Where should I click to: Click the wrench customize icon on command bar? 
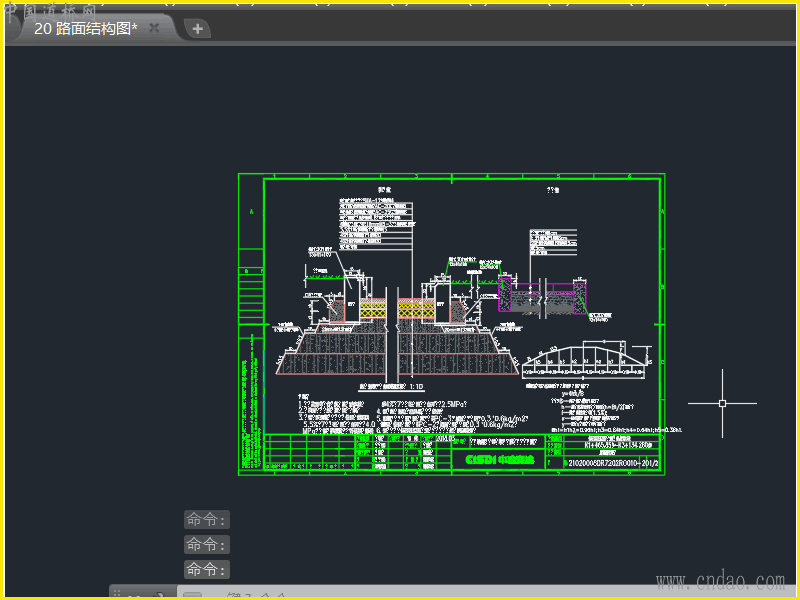tap(160, 596)
